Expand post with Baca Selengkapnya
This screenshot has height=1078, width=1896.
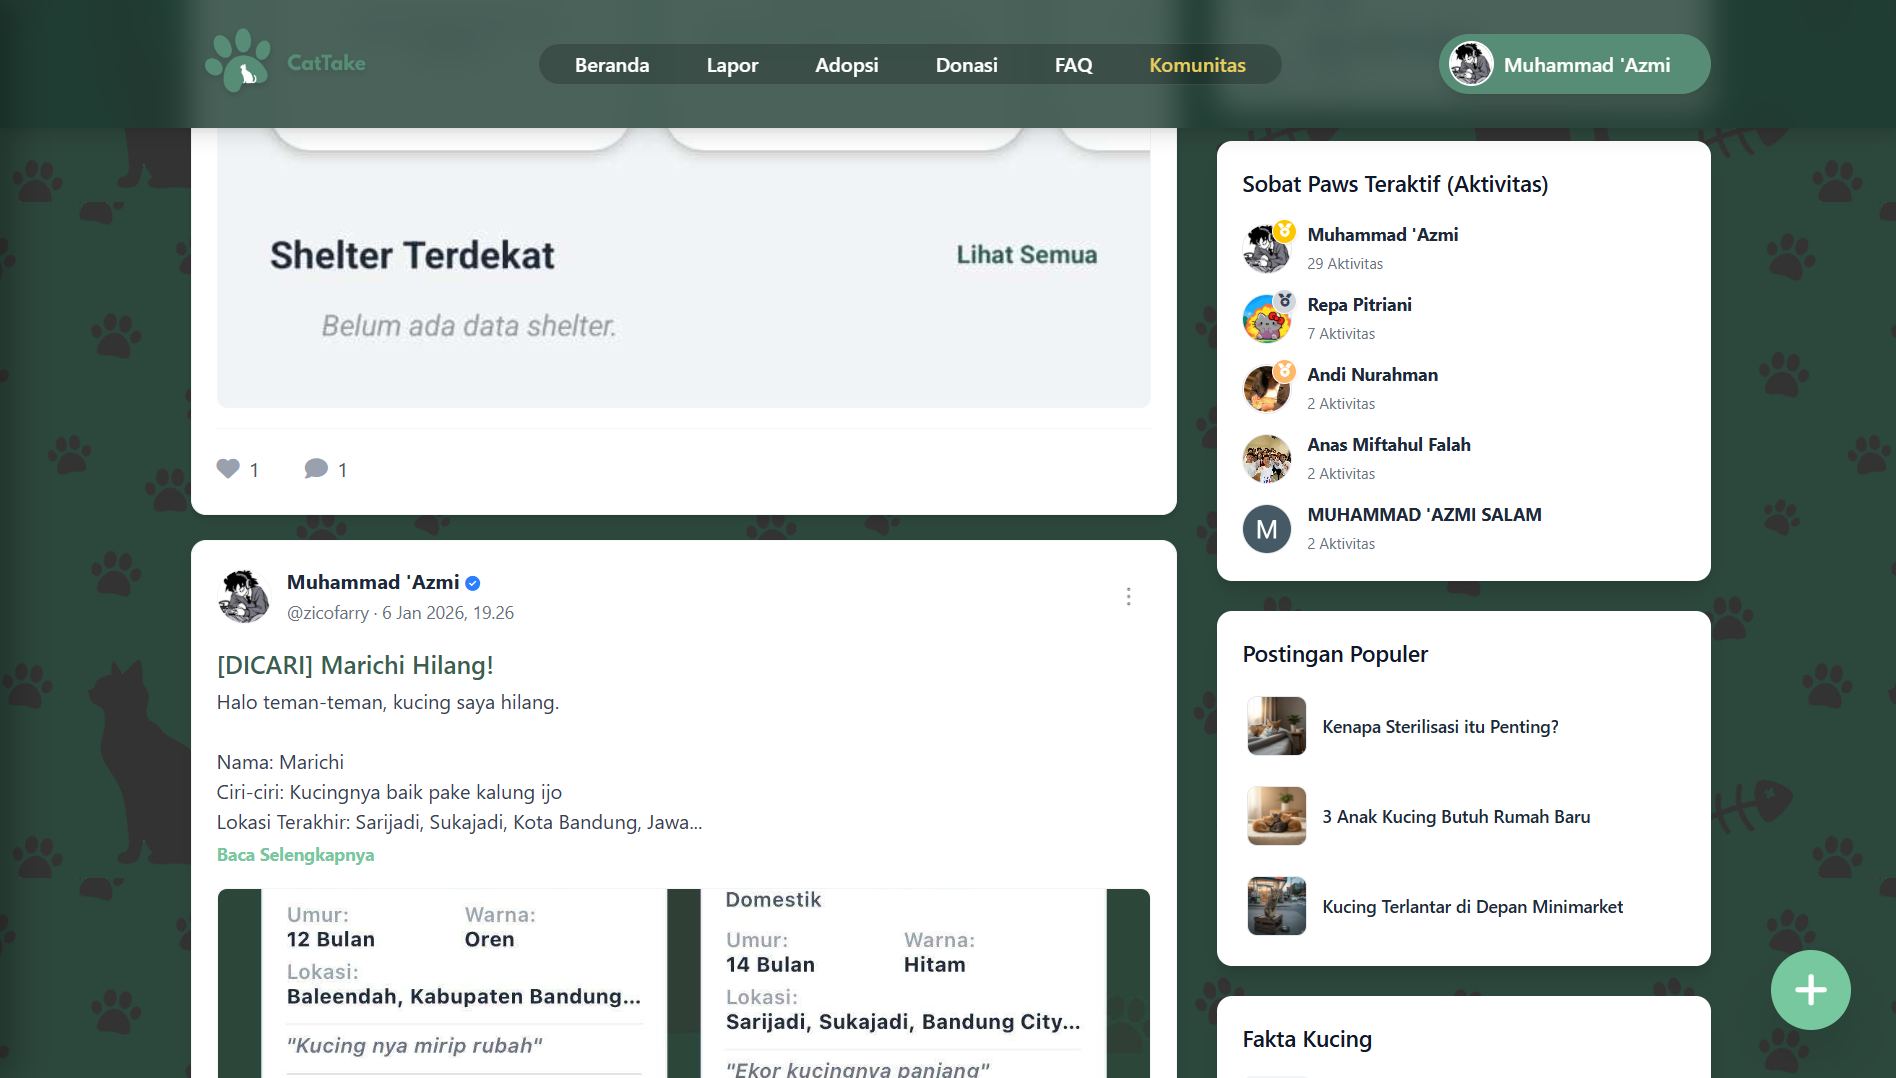(x=295, y=855)
